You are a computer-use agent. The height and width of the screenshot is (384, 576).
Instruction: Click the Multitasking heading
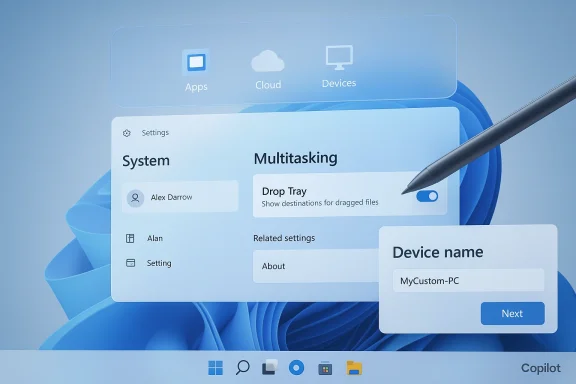[x=295, y=158]
